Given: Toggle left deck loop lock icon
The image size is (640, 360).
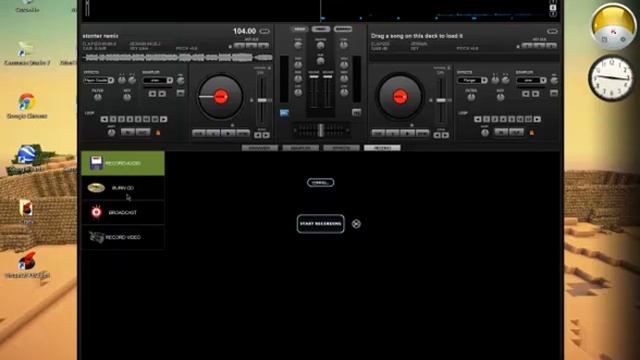Looking at the screenshot, I should [158, 133].
